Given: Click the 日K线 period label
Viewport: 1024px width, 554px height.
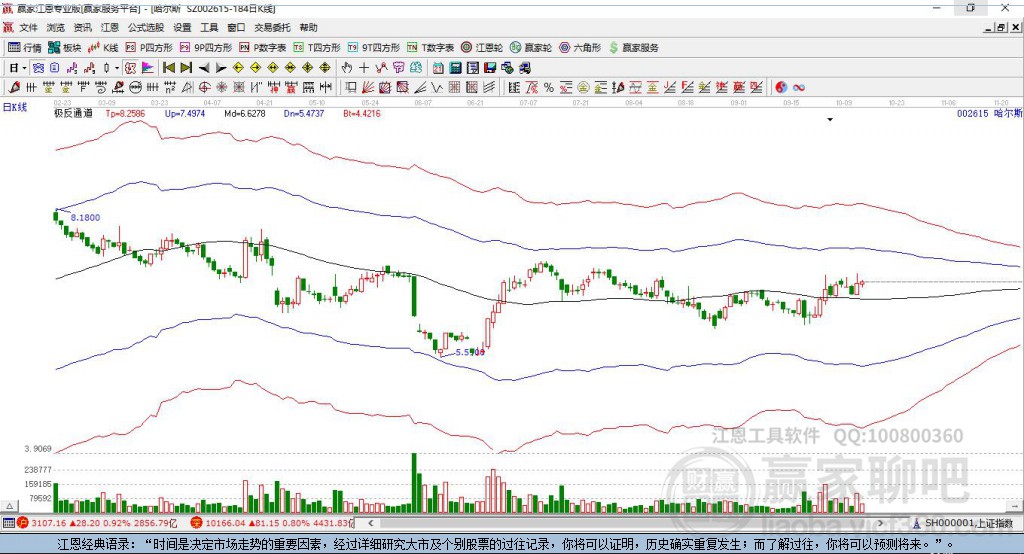Looking at the screenshot, I should point(15,107).
